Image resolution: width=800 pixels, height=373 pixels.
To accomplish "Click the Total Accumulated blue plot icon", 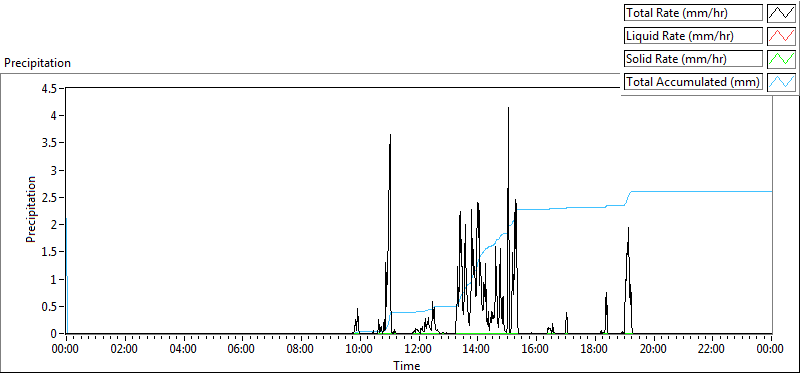I will coord(781,82).
